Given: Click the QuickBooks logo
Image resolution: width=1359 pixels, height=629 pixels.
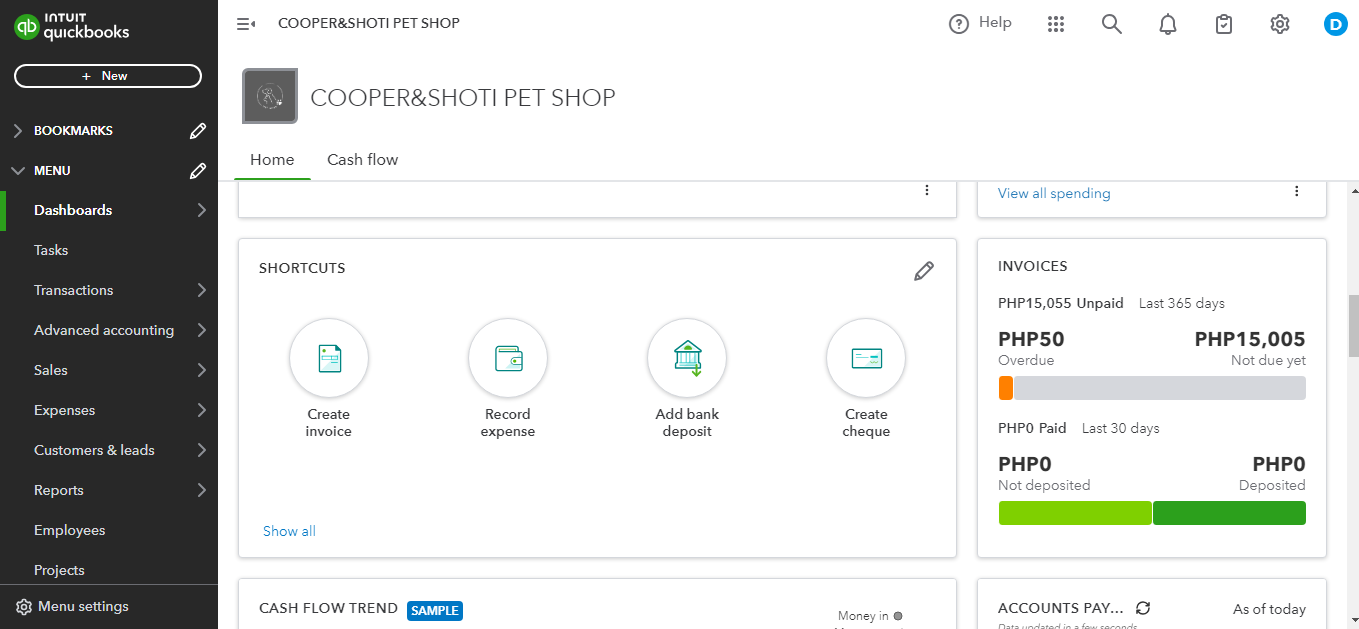Looking at the screenshot, I should pyautogui.click(x=72, y=27).
